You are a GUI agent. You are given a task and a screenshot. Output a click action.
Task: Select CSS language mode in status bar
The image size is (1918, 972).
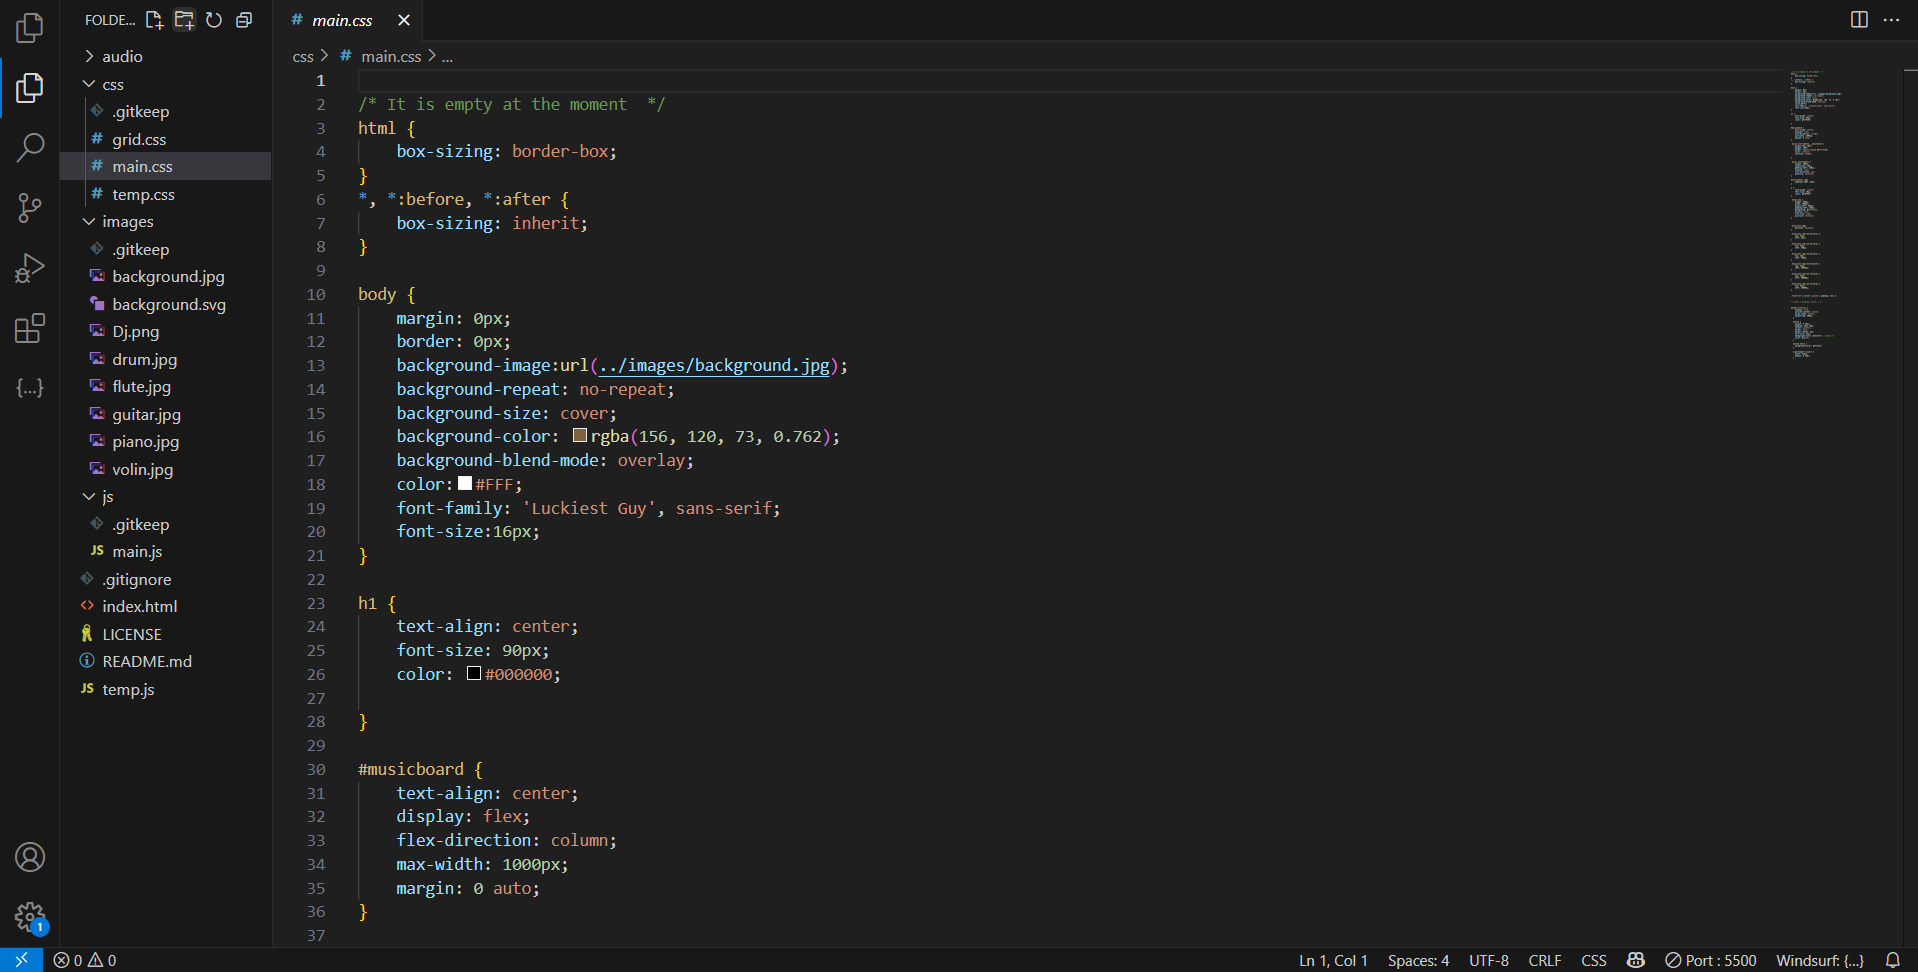pyautogui.click(x=1594, y=960)
